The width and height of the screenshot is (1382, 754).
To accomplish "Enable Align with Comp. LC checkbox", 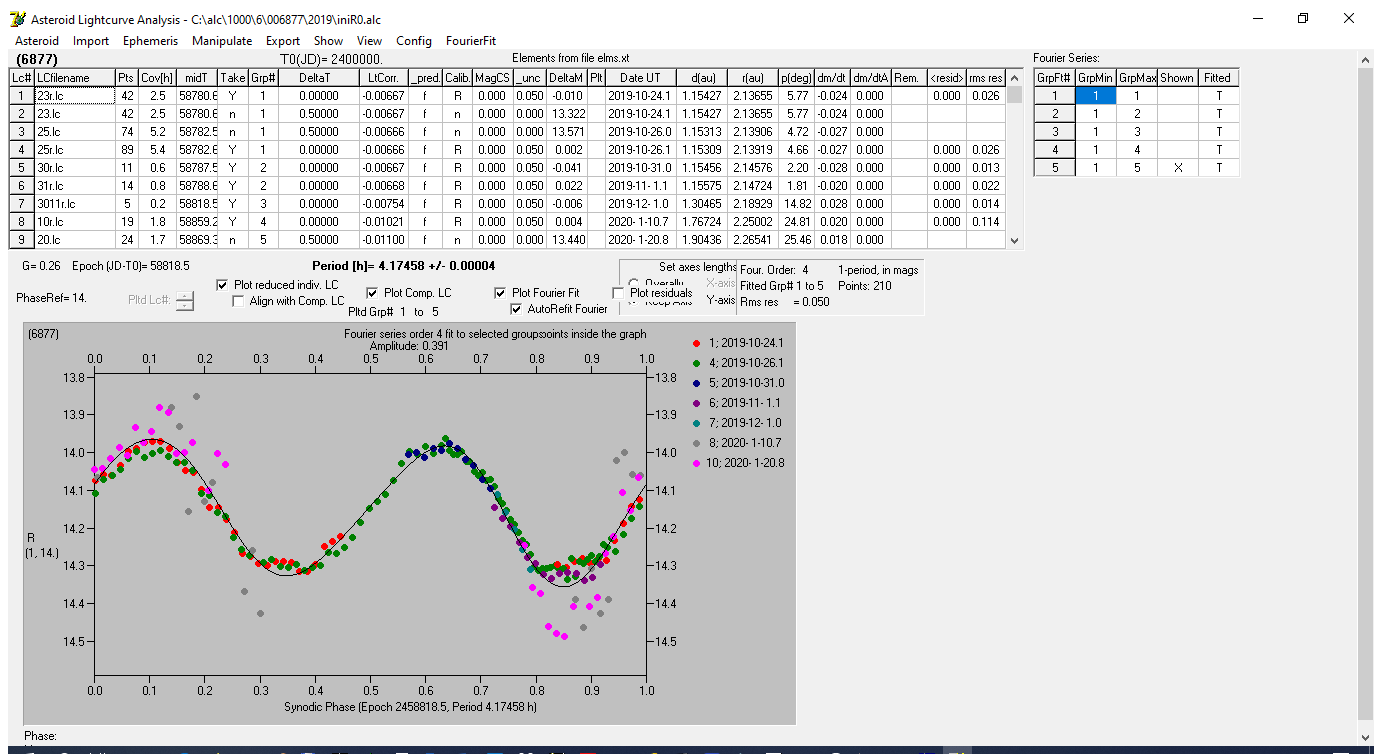I will pyautogui.click(x=239, y=301).
